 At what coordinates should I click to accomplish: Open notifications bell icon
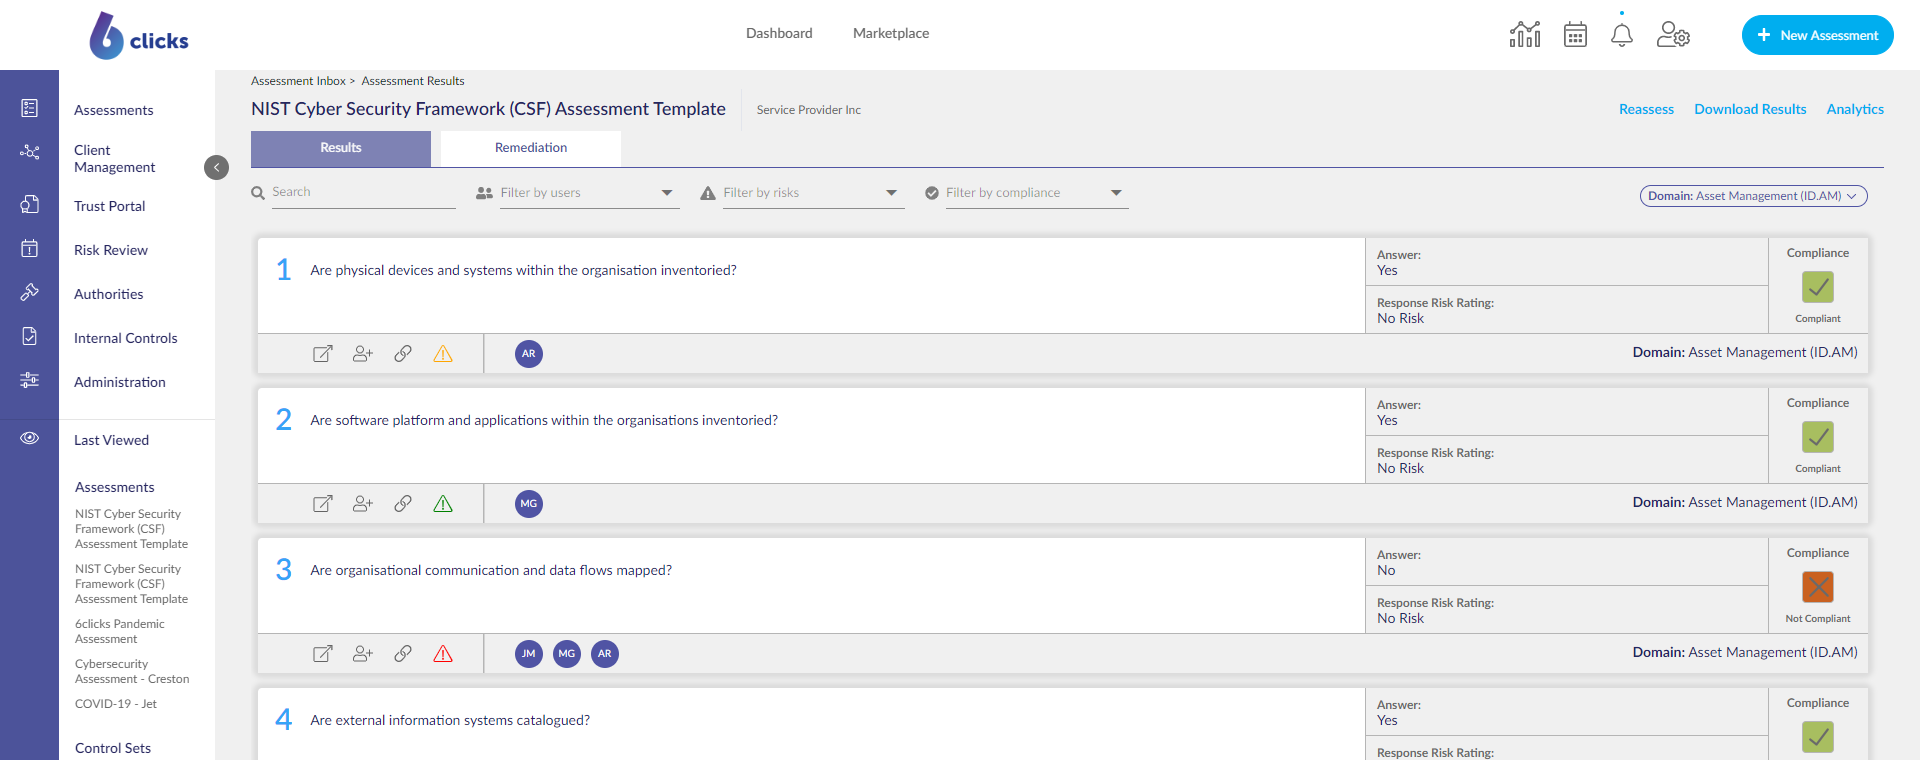(x=1622, y=35)
